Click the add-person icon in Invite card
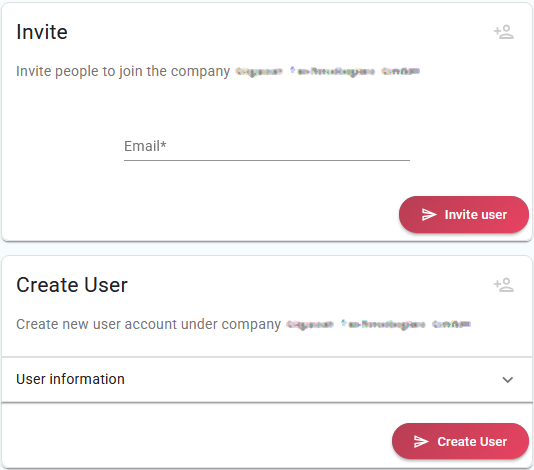 click(x=504, y=32)
